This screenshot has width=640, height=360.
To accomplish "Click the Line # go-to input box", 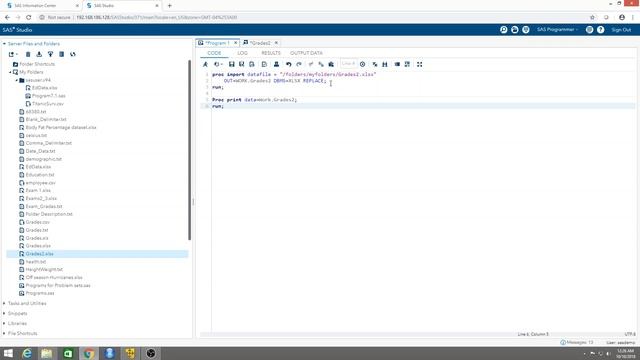I will point(348,64).
